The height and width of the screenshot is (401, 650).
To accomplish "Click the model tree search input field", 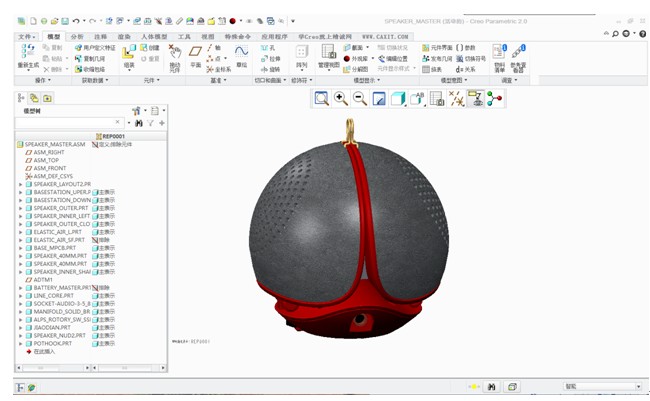I will pyautogui.click(x=69, y=123).
